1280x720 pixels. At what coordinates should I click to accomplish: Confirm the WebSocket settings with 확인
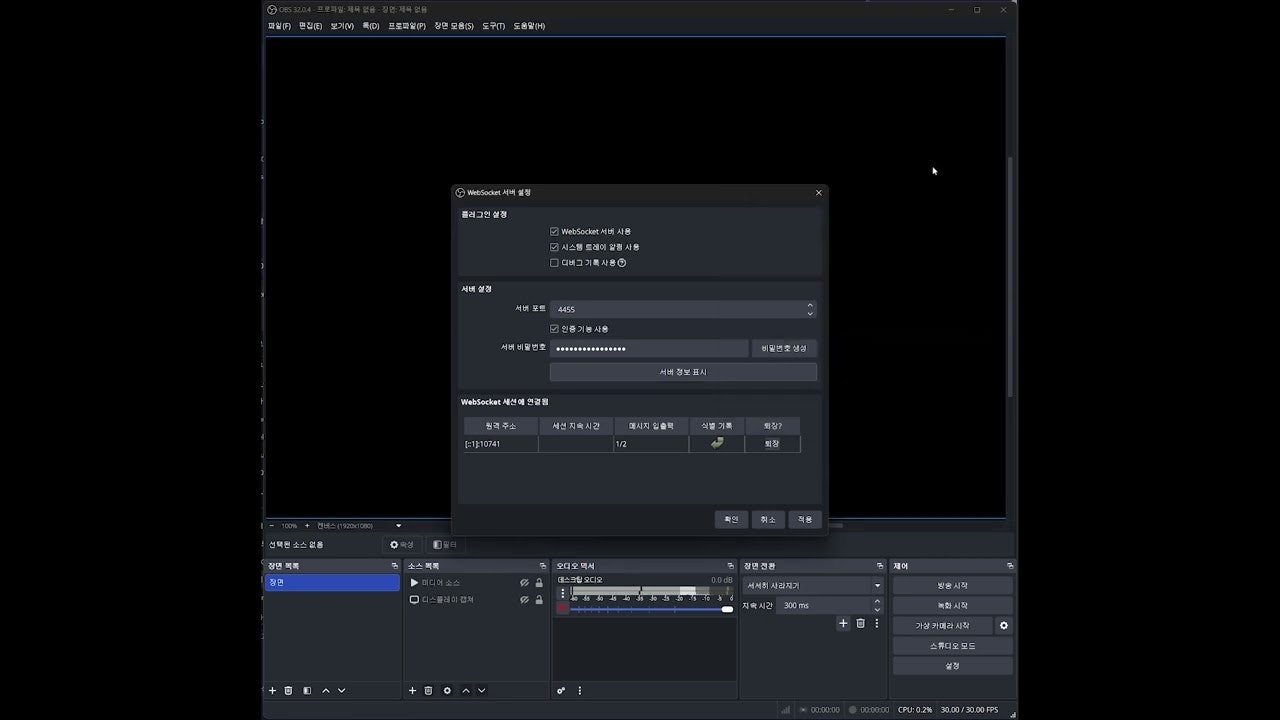pos(731,520)
